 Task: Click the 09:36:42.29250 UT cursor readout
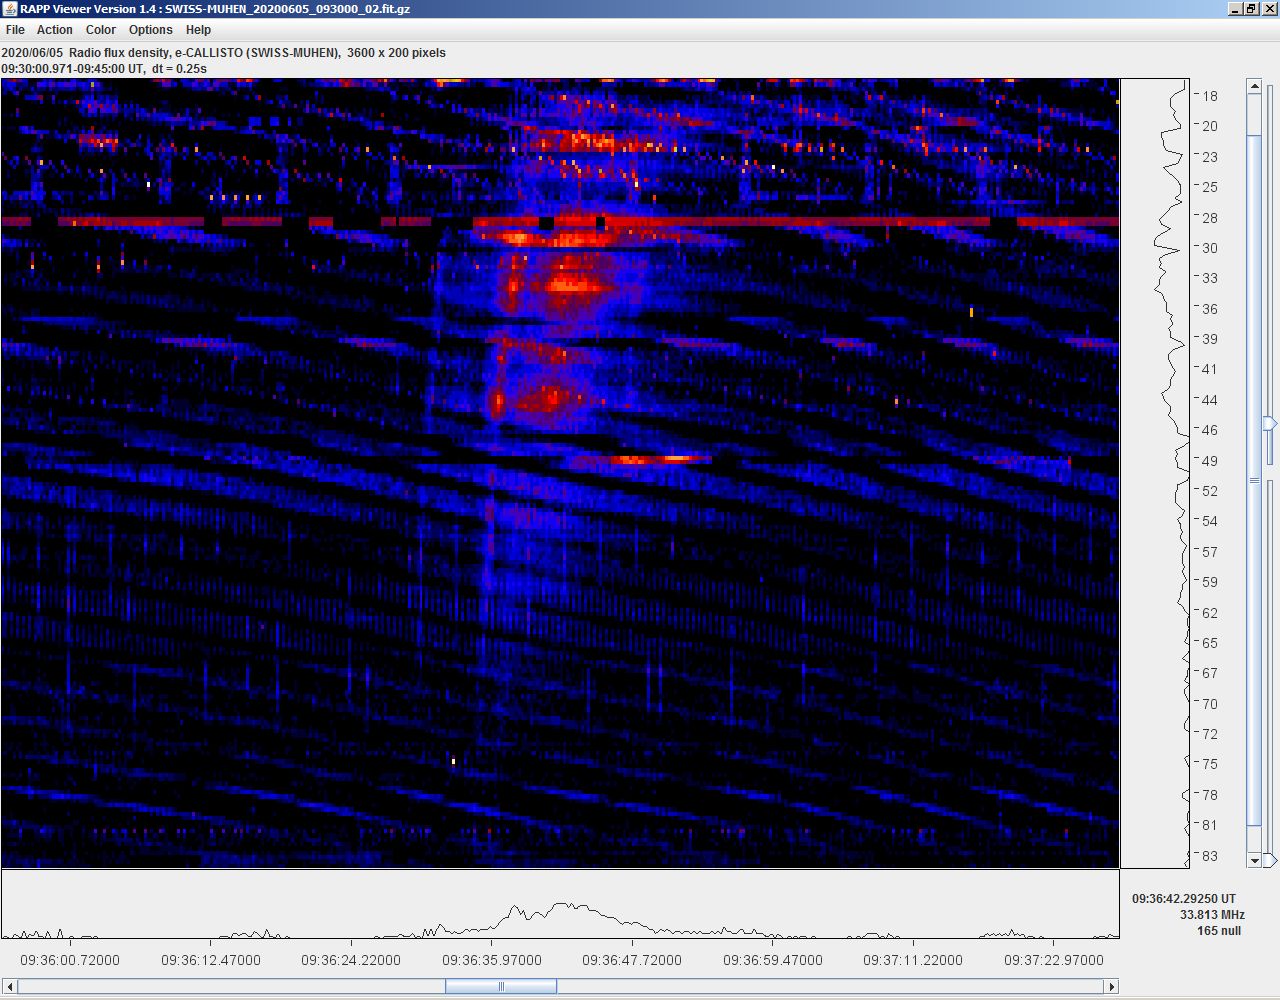pyautogui.click(x=1184, y=899)
